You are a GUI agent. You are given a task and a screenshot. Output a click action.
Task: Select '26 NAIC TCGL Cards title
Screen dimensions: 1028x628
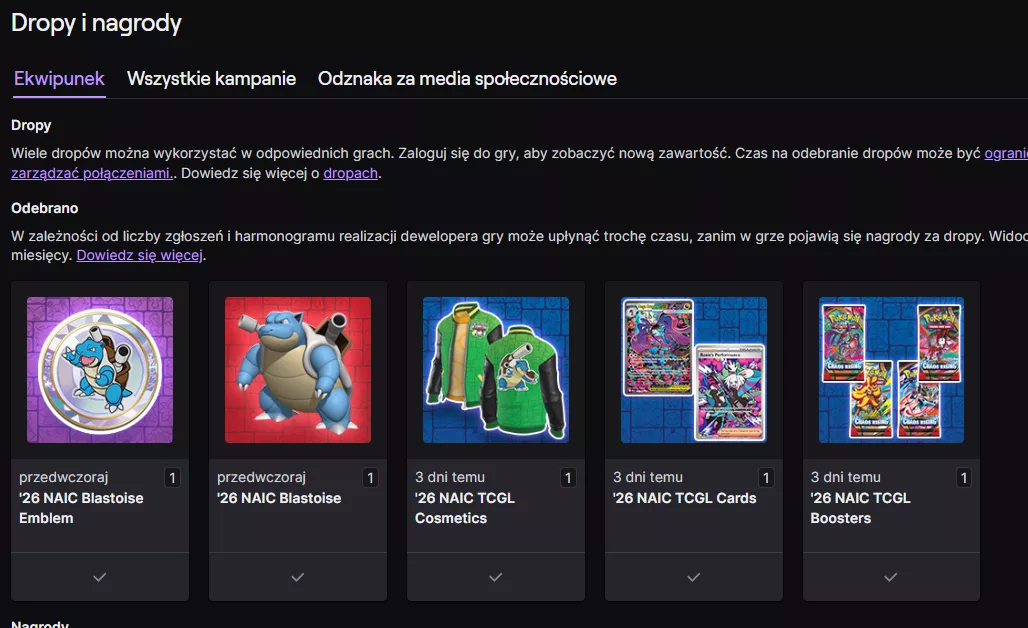[684, 498]
